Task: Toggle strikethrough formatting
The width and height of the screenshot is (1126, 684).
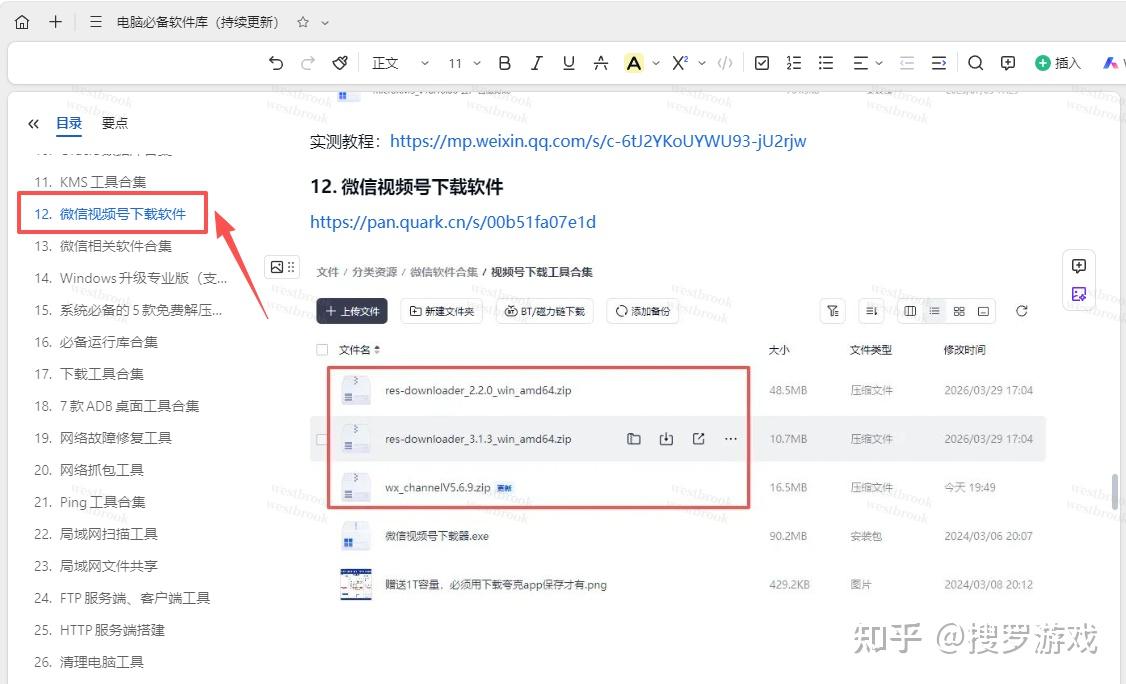Action: click(601, 63)
